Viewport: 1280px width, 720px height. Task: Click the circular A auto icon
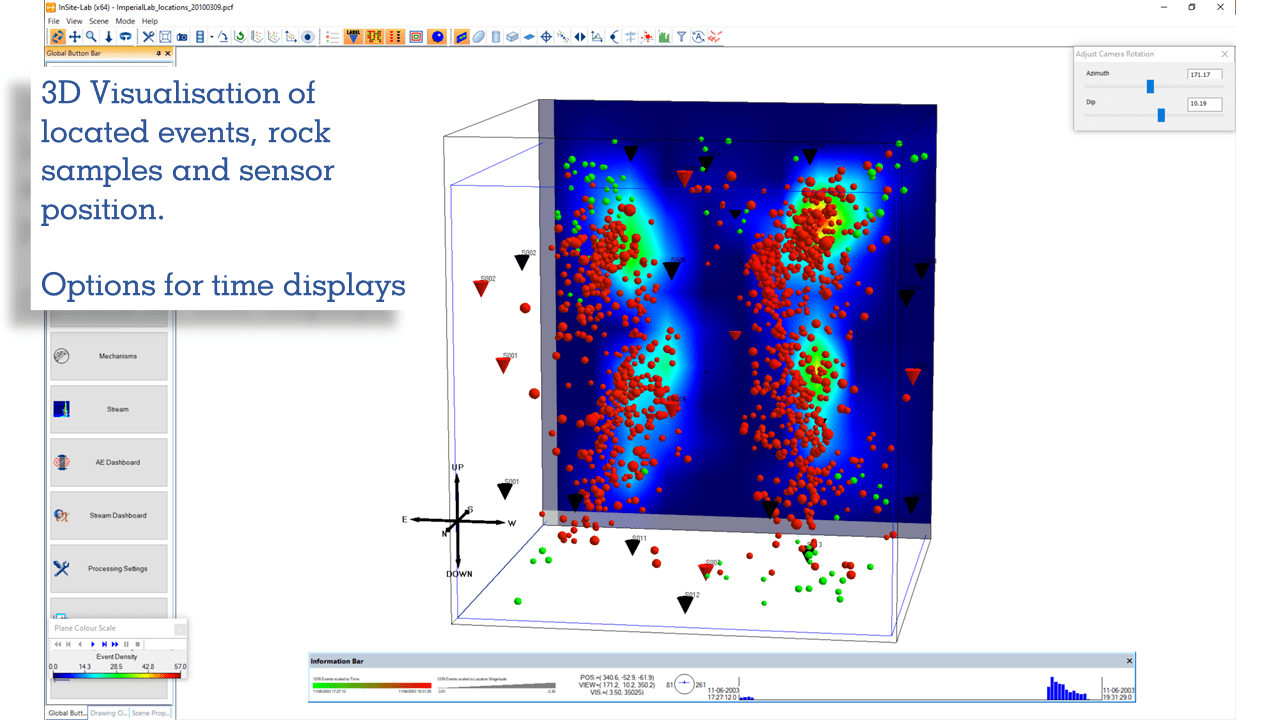pos(698,37)
